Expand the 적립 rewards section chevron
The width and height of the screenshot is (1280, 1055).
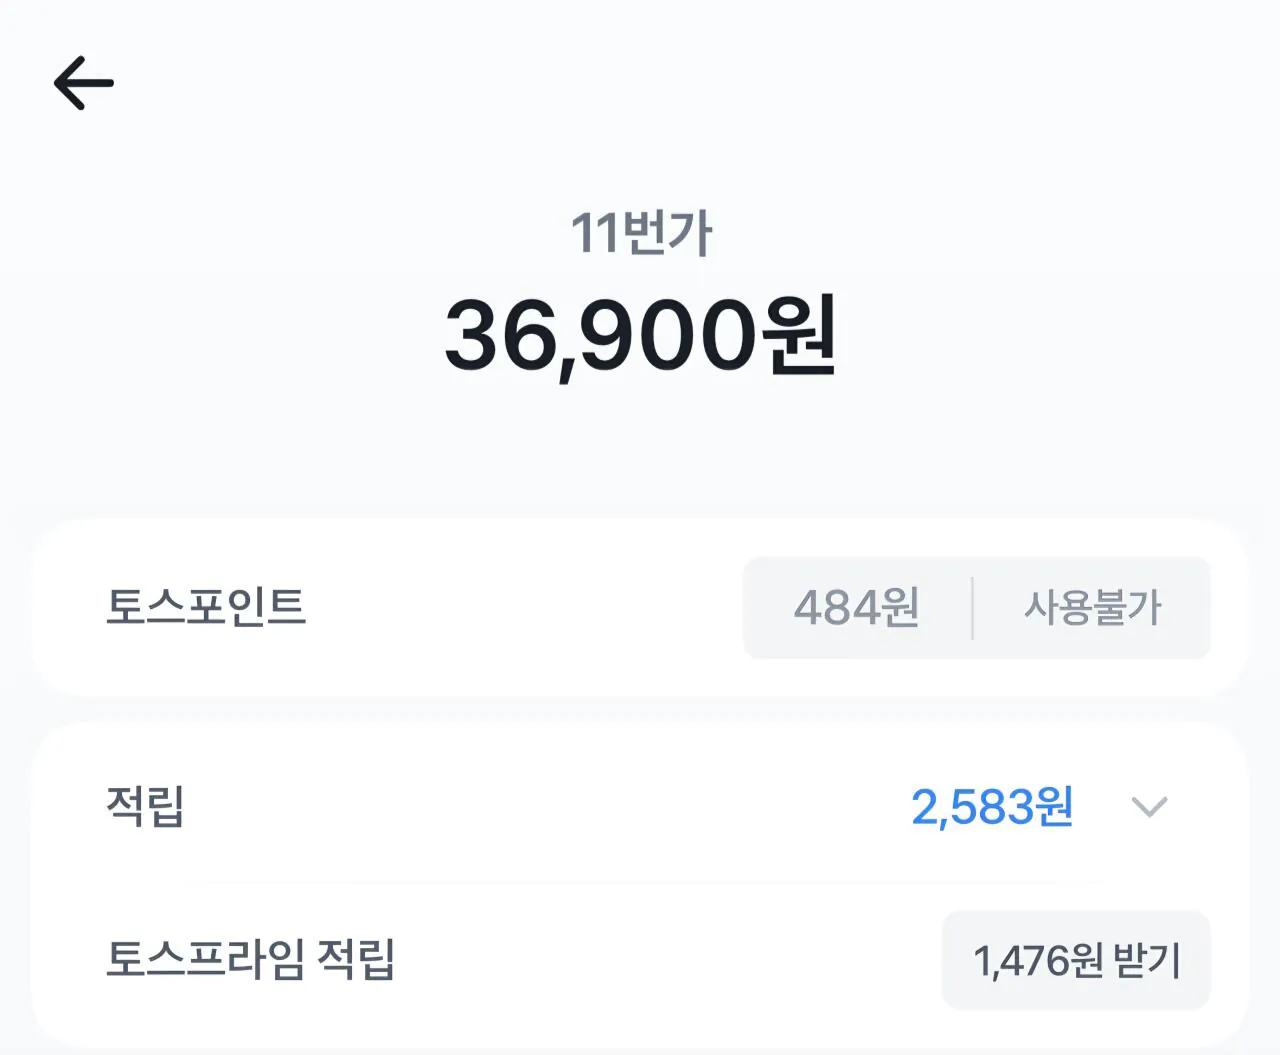1148,808
